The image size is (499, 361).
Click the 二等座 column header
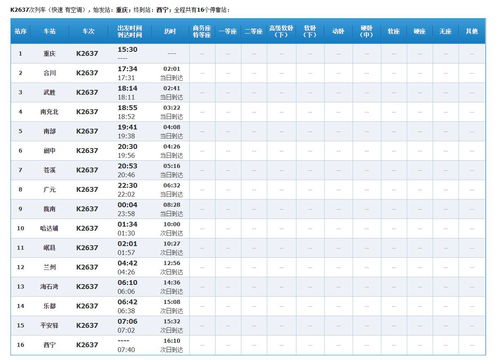(x=253, y=31)
